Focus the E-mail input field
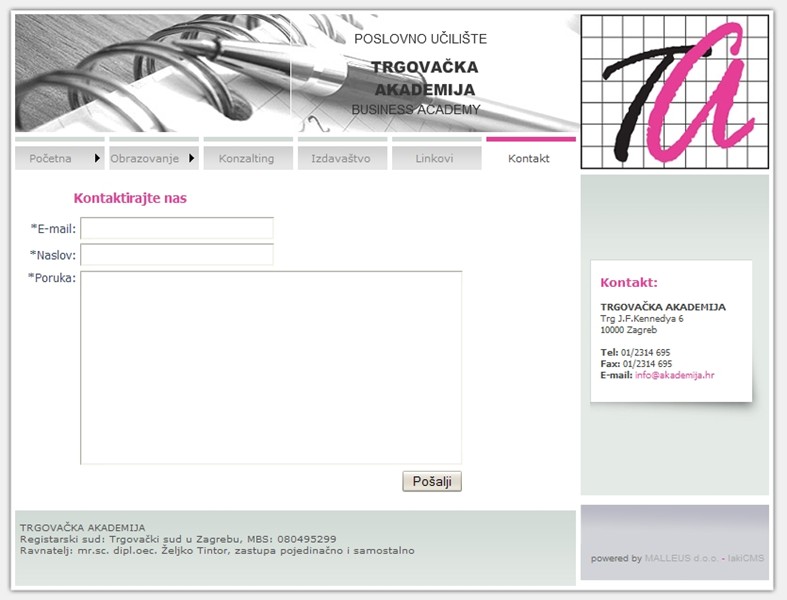Image resolution: width=787 pixels, height=600 pixels. point(177,228)
